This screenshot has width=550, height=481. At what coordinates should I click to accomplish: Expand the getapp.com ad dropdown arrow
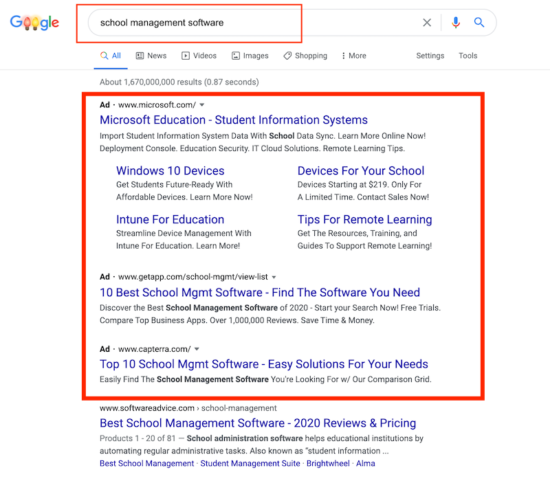[274, 277]
